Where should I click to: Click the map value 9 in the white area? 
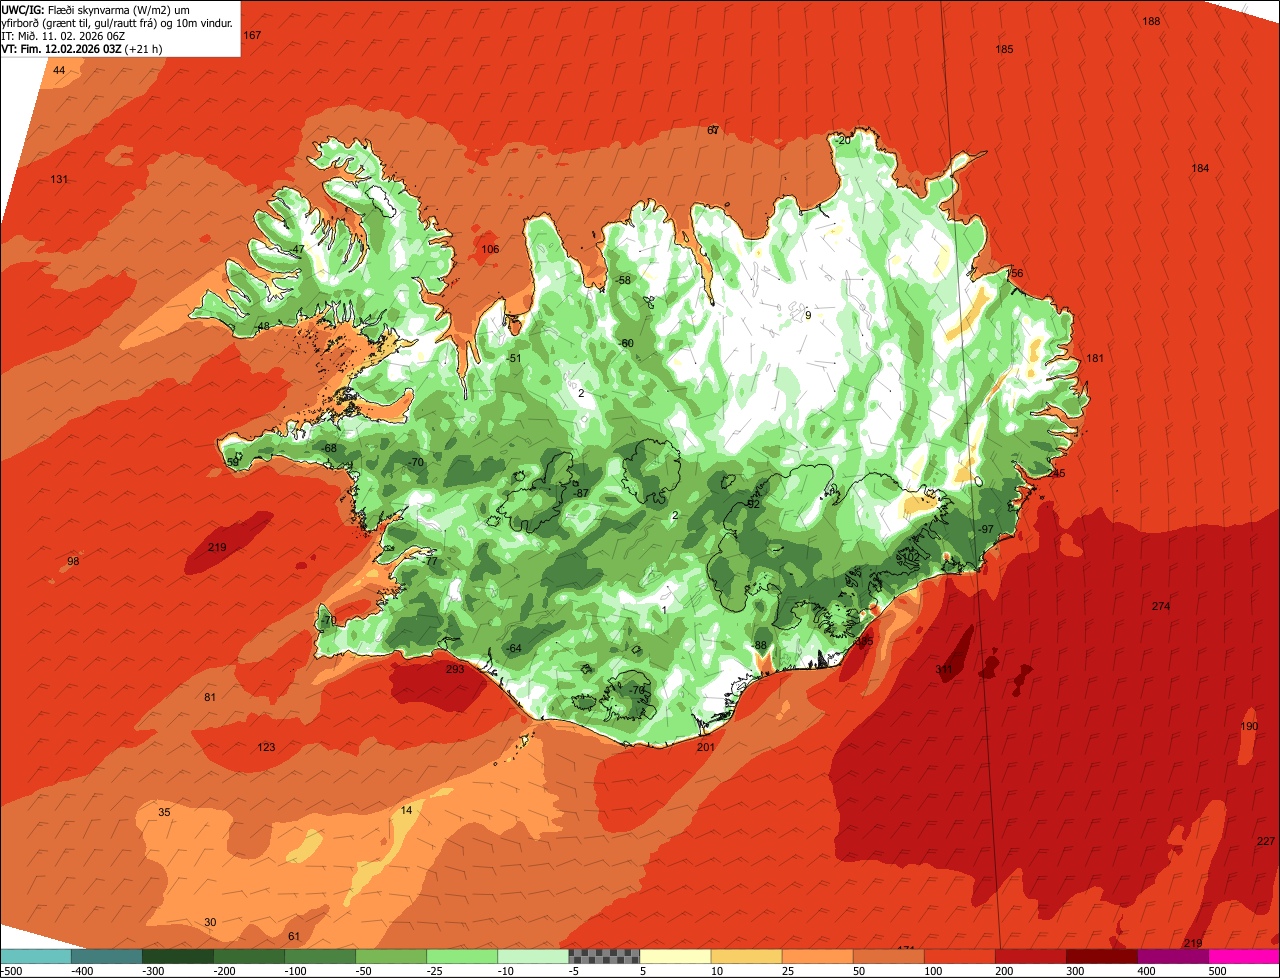(808, 315)
